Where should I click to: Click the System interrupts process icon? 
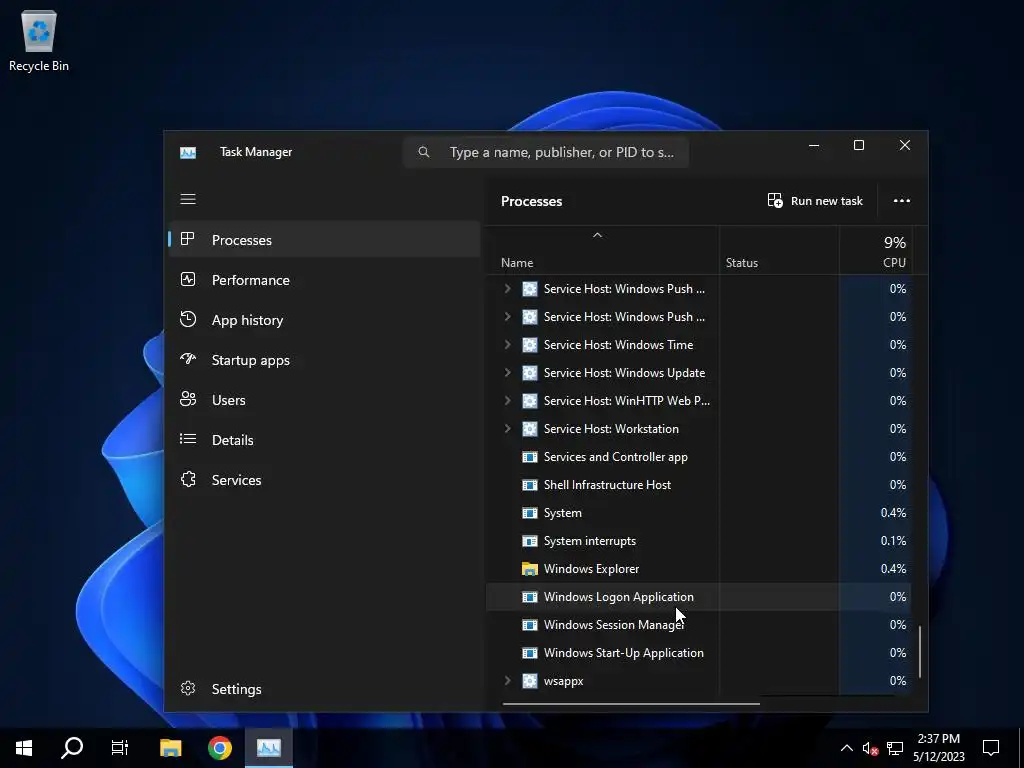pos(530,541)
